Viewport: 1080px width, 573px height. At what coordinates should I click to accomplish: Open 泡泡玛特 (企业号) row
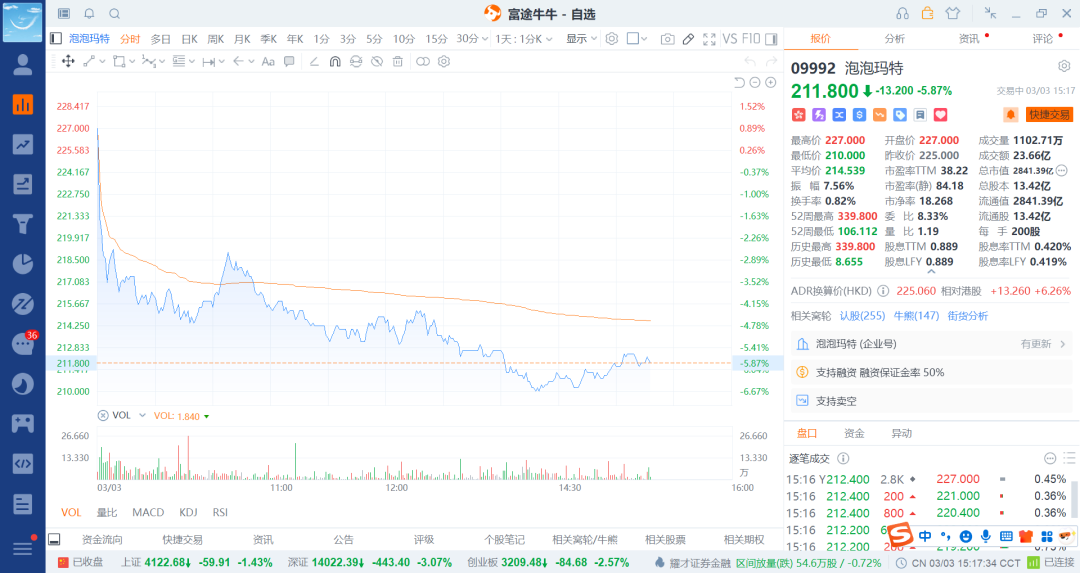(931, 344)
